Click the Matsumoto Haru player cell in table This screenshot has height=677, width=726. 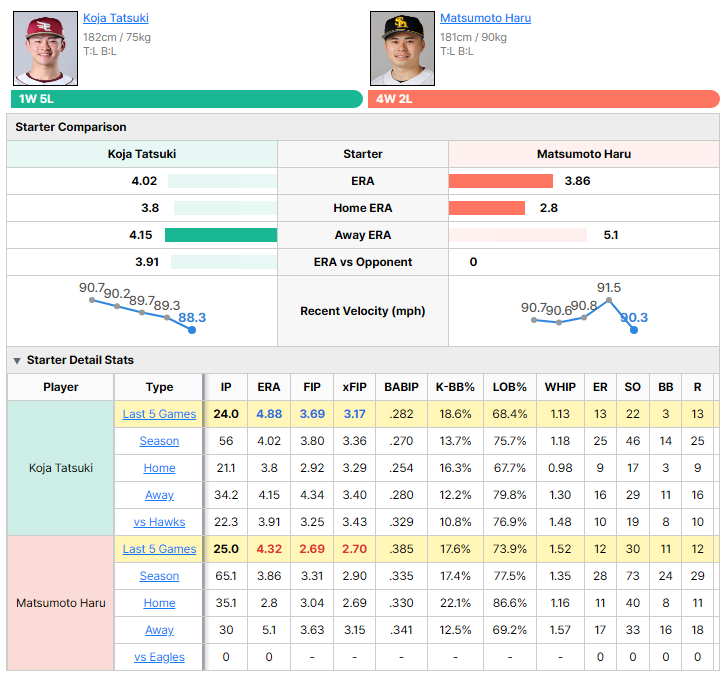point(61,603)
